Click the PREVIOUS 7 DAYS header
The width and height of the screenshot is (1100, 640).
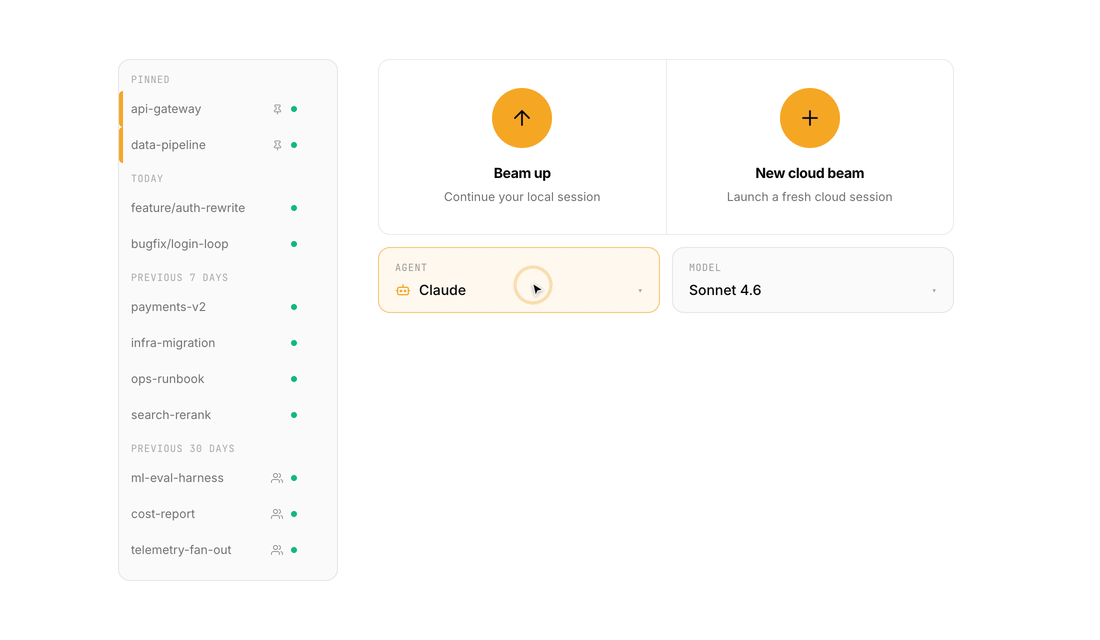click(180, 277)
